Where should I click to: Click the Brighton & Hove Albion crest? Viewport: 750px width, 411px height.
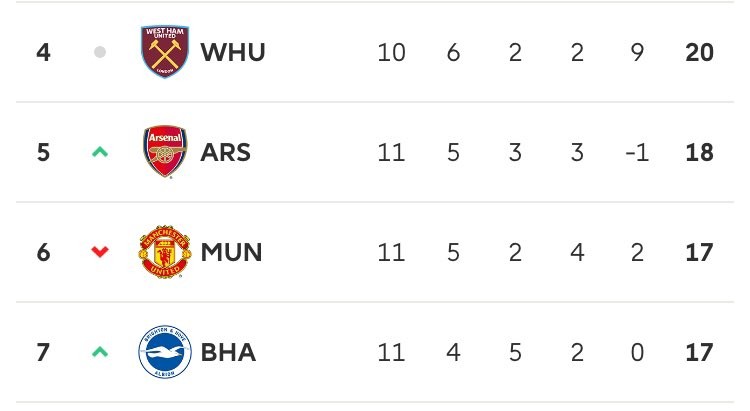coord(165,352)
